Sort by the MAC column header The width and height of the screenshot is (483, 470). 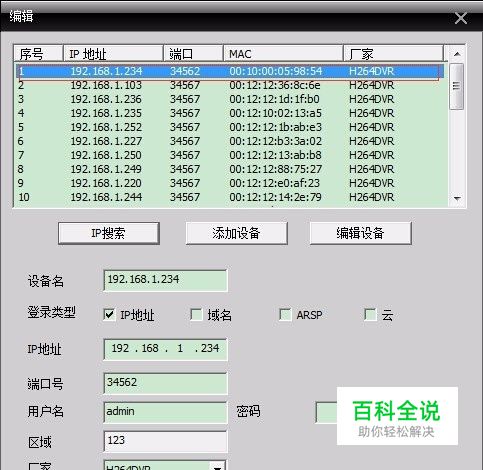(283, 54)
